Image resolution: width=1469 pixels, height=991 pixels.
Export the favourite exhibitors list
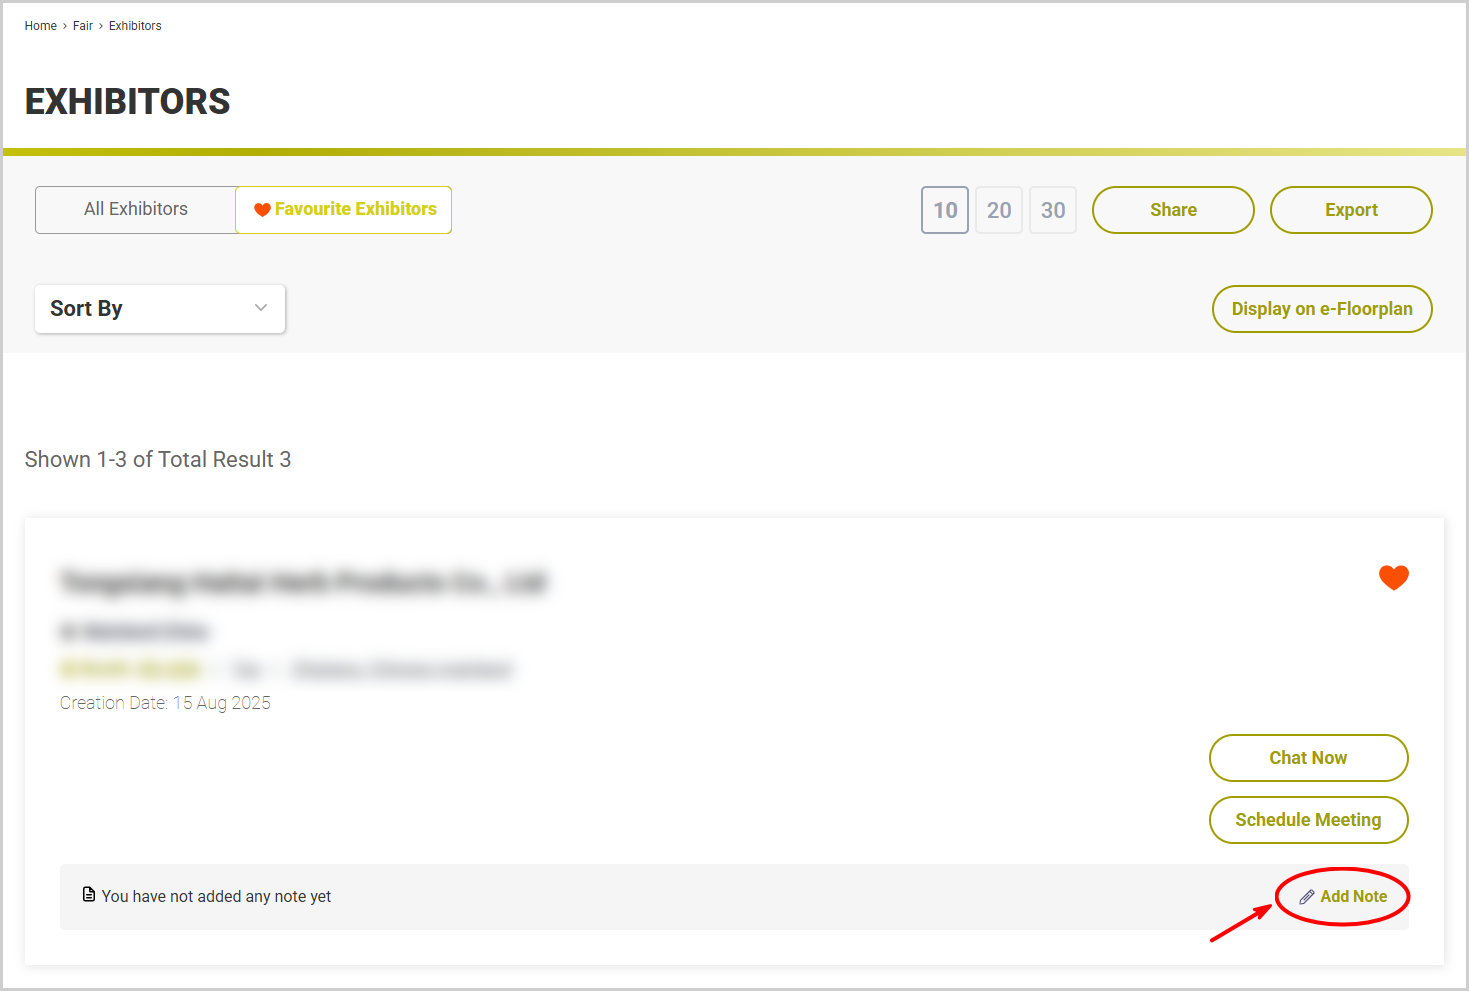click(1351, 210)
